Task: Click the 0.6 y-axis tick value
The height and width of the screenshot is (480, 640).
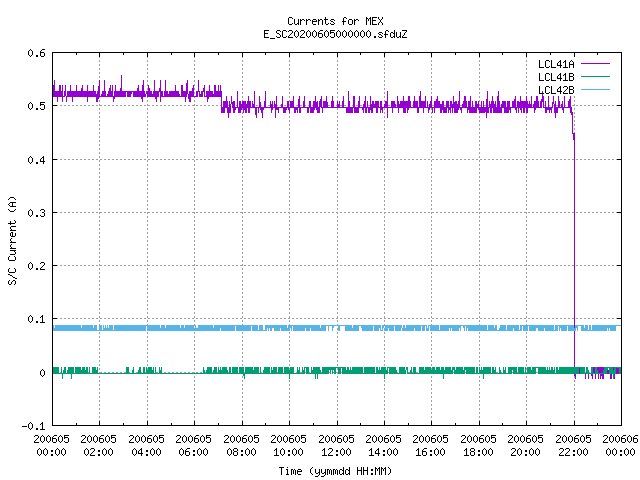Action: pos(36,53)
